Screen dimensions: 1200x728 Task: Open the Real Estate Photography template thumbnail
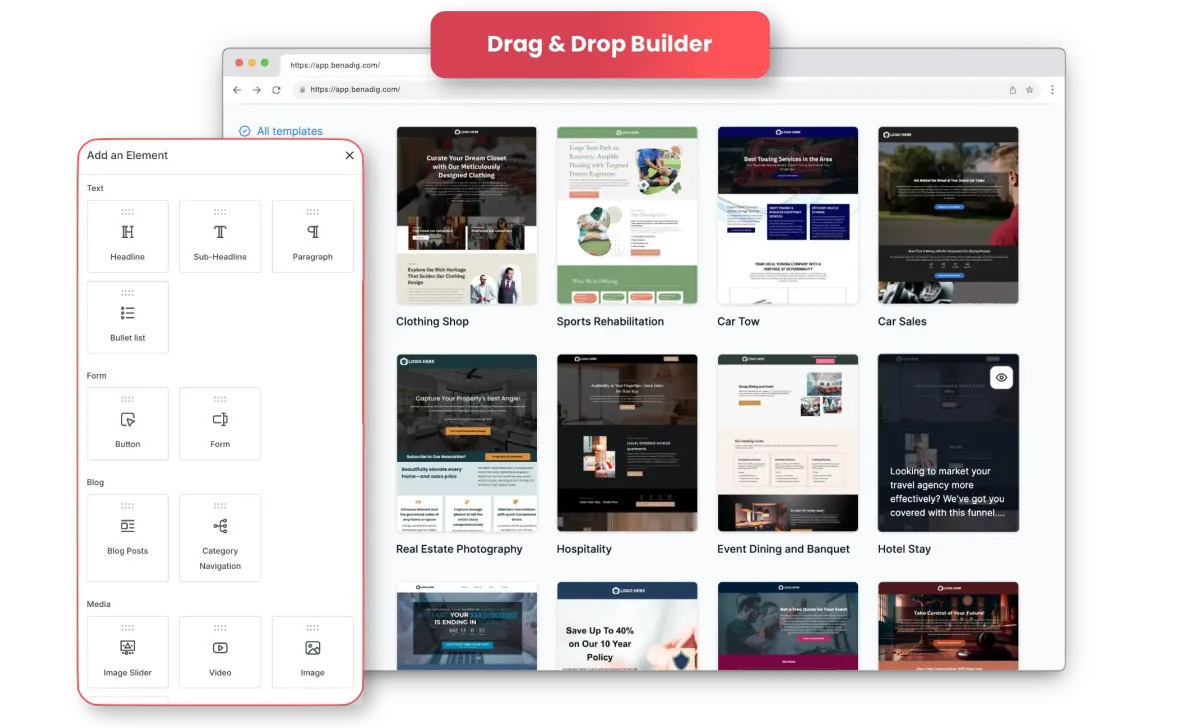pyautogui.click(x=467, y=443)
